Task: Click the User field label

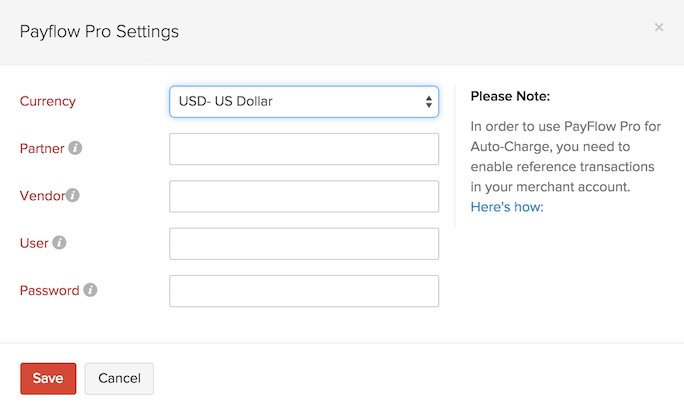Action: (34, 243)
